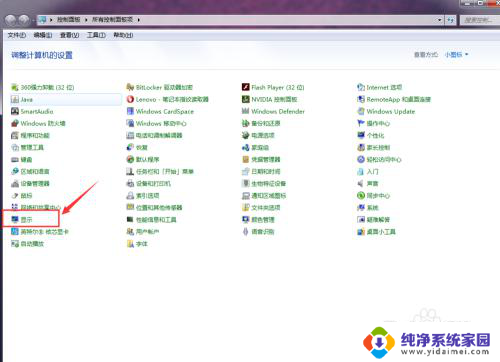Screen dimensions: 500x362
Task: Open 索引选项 (Indexing Options)
Action: (x=143, y=195)
